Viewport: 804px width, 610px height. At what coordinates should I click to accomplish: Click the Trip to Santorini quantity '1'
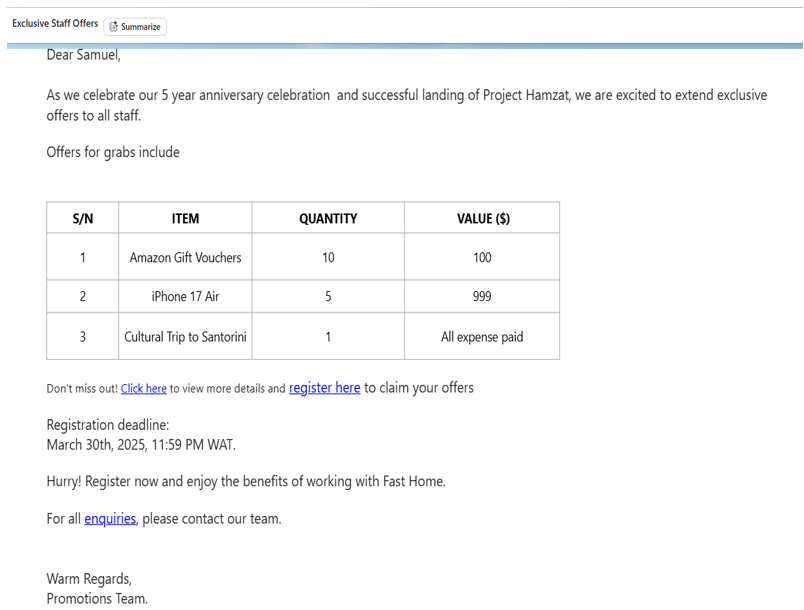tap(328, 337)
